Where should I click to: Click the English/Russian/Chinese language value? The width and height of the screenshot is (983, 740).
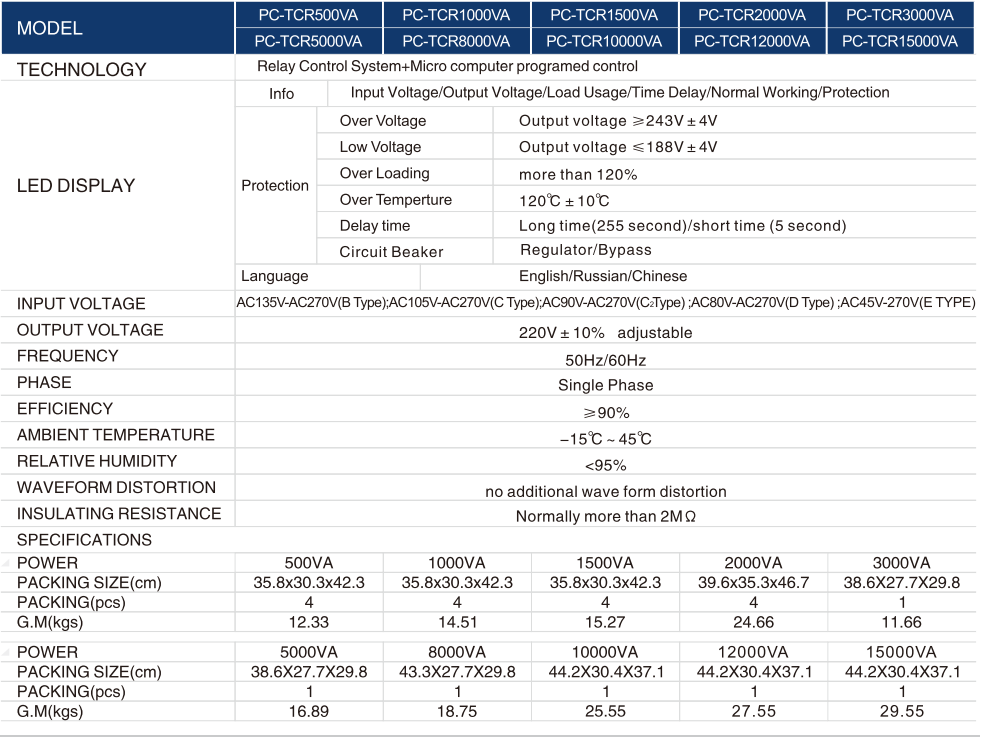pos(603,276)
